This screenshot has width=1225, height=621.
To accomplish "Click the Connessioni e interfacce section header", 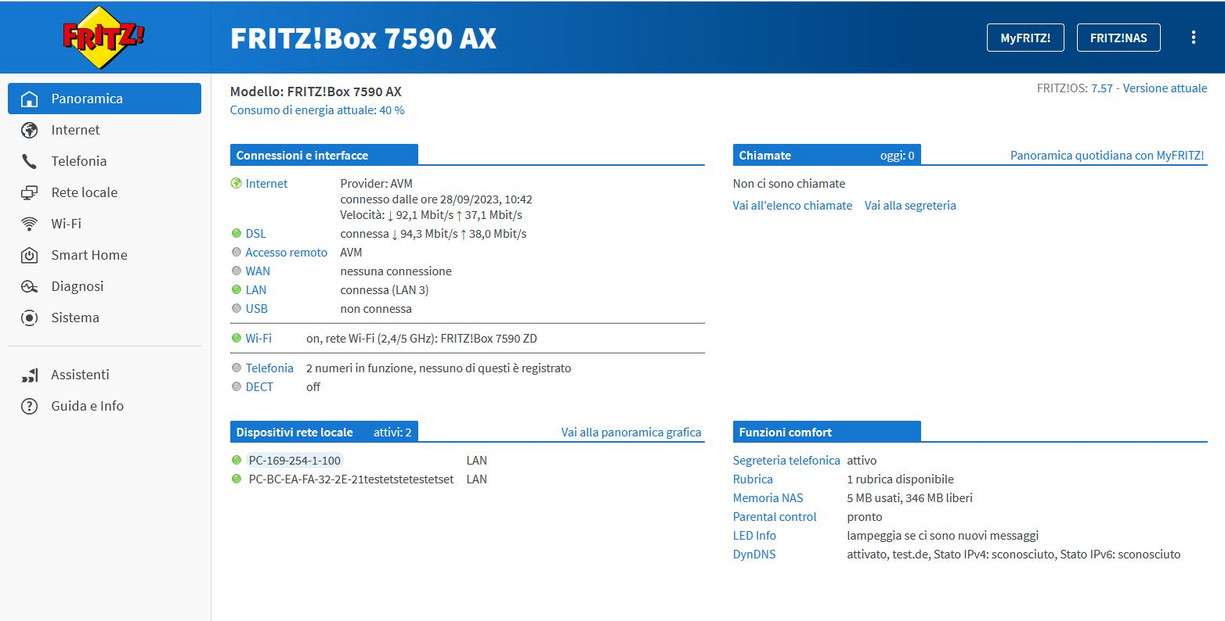I will [x=324, y=155].
